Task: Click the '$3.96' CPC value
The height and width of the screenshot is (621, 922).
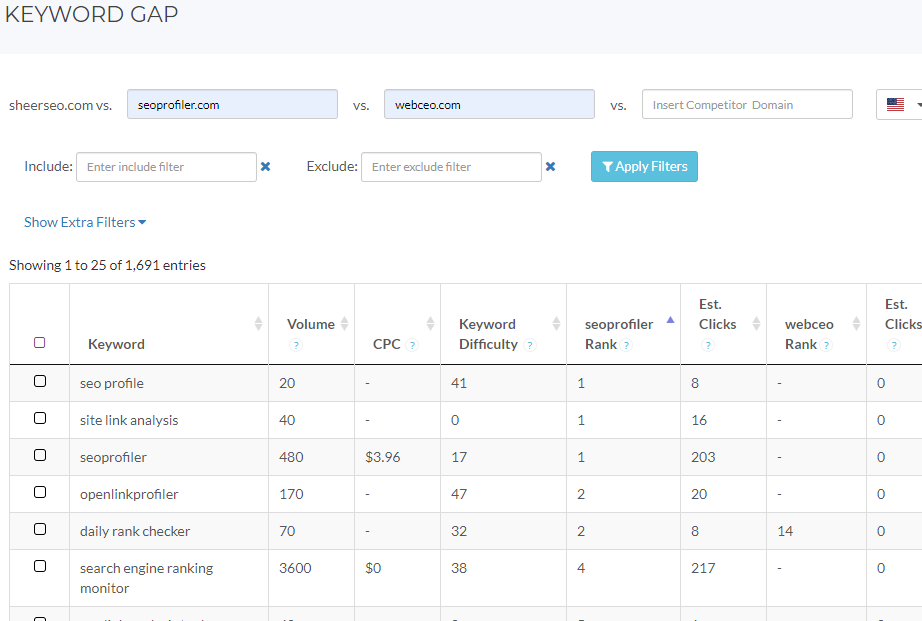Action: point(383,458)
